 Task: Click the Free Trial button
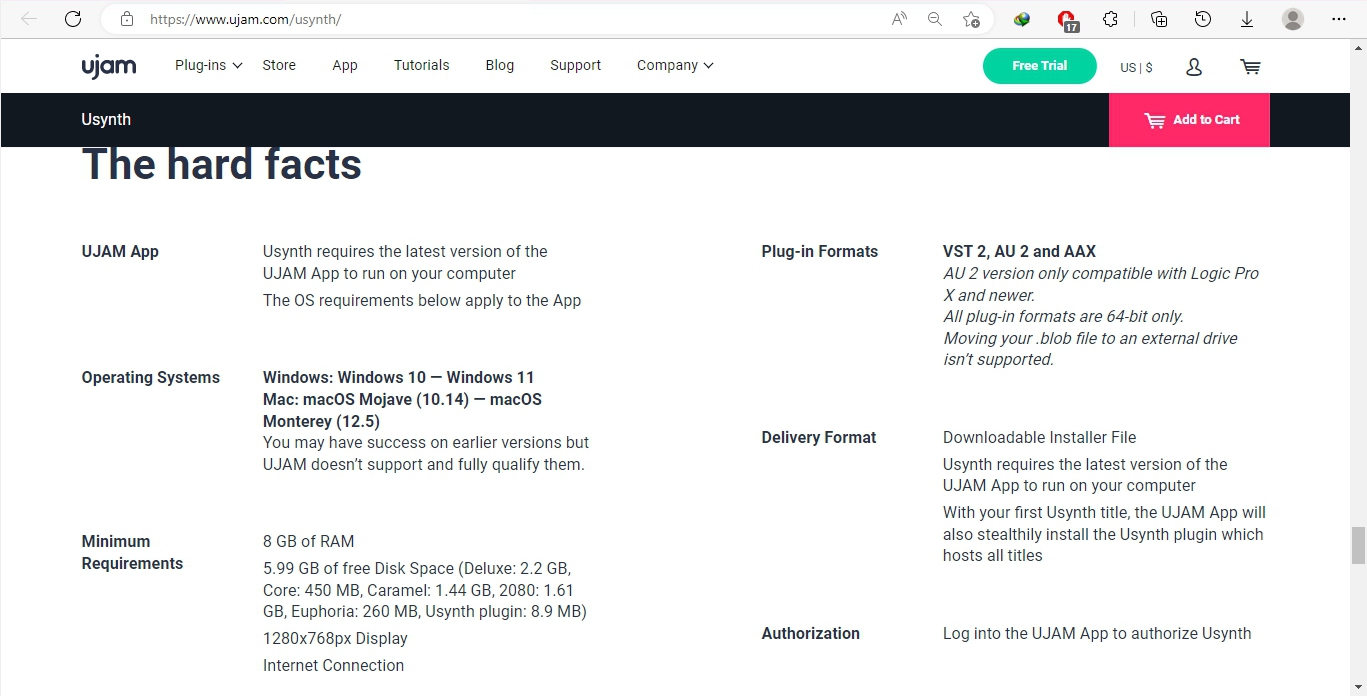coord(1039,66)
